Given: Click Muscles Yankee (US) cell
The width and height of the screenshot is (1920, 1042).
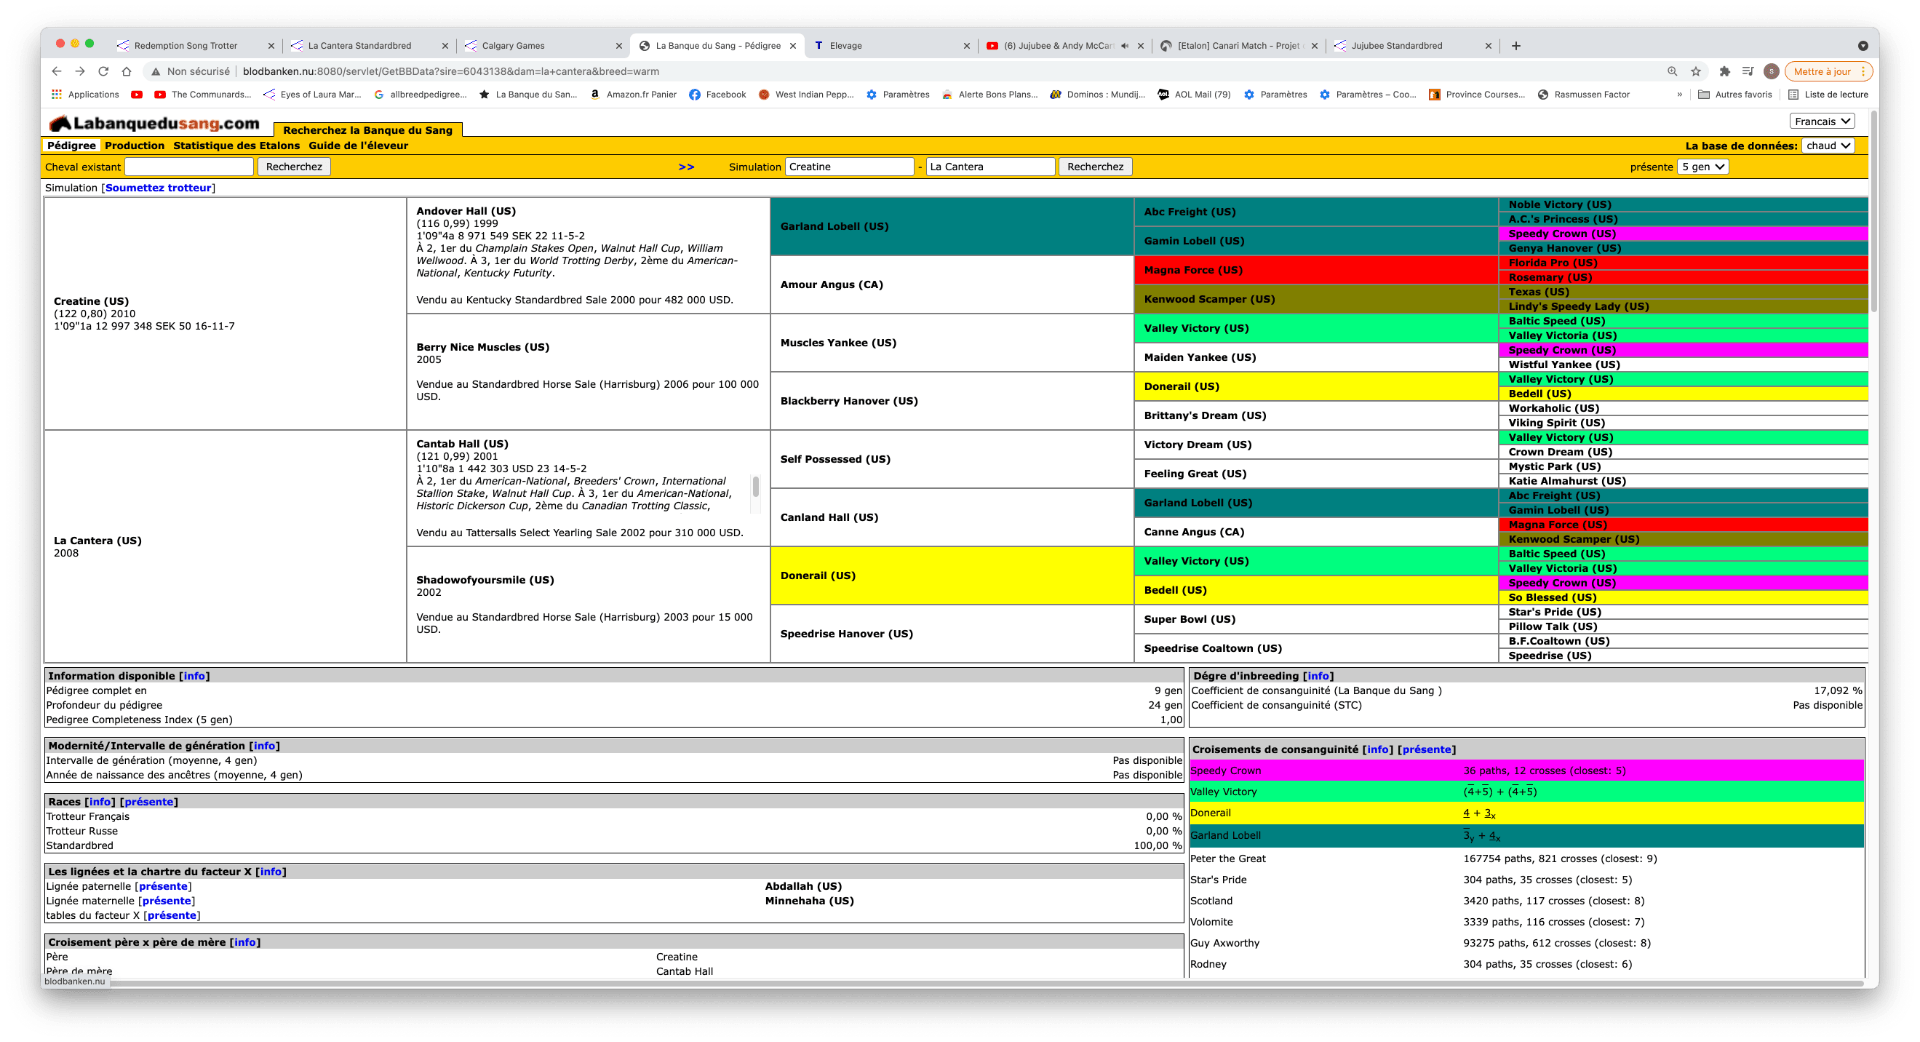Looking at the screenshot, I should tap(951, 343).
